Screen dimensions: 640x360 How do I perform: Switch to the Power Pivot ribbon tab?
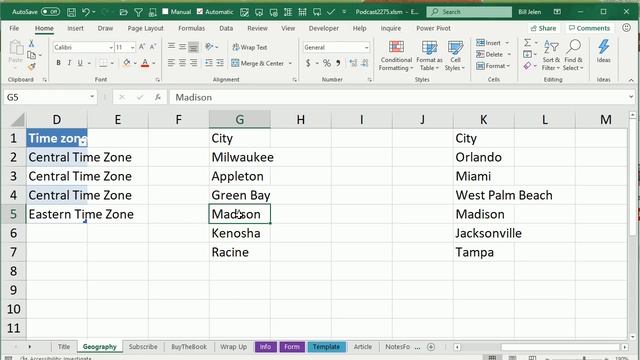(433, 28)
